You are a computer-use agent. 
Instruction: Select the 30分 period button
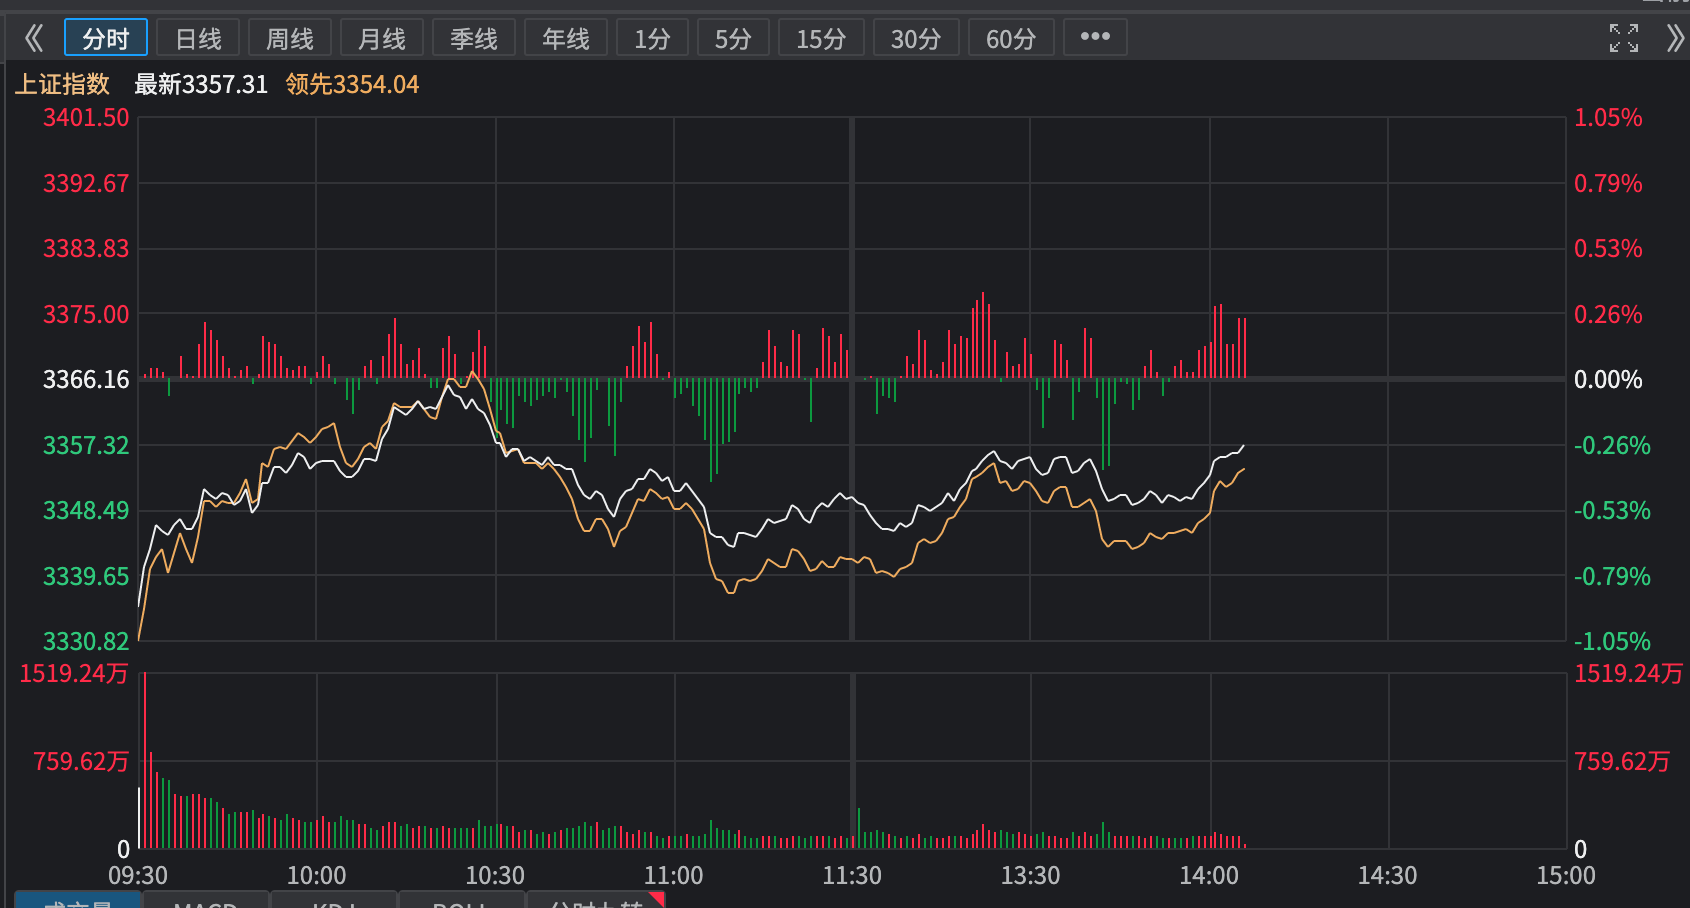(916, 38)
